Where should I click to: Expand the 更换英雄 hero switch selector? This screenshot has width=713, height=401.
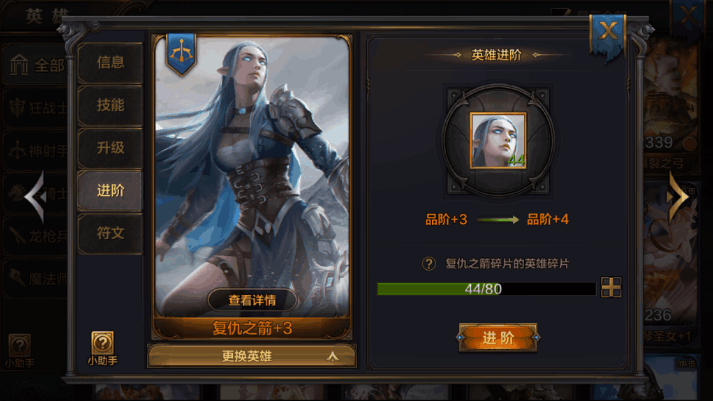tap(251, 356)
